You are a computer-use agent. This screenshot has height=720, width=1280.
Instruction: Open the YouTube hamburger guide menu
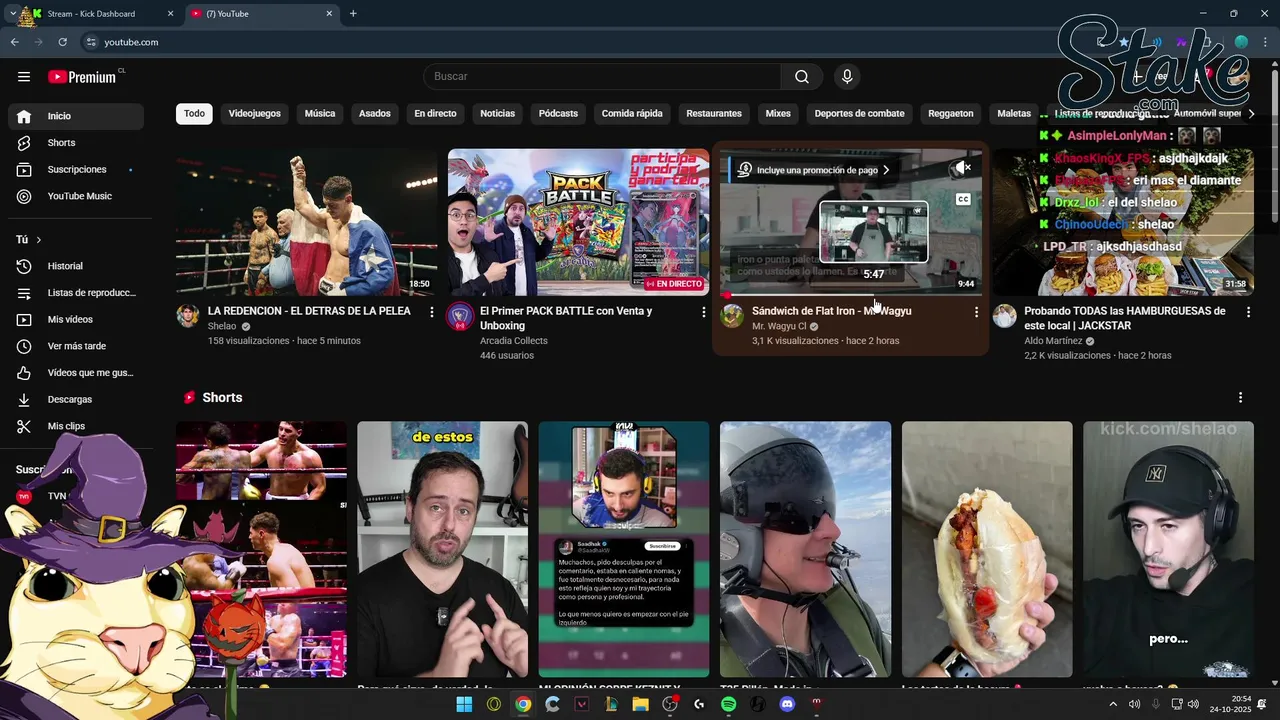tap(24, 77)
